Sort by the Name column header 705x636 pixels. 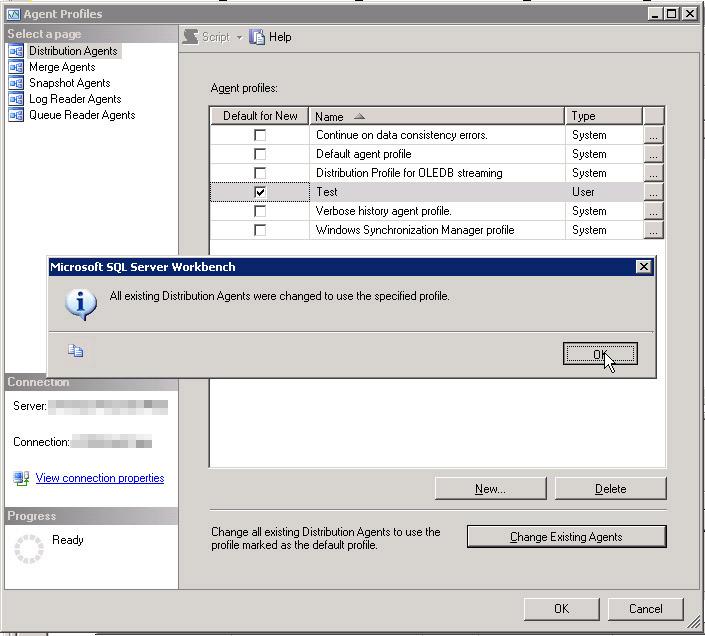[x=437, y=116]
